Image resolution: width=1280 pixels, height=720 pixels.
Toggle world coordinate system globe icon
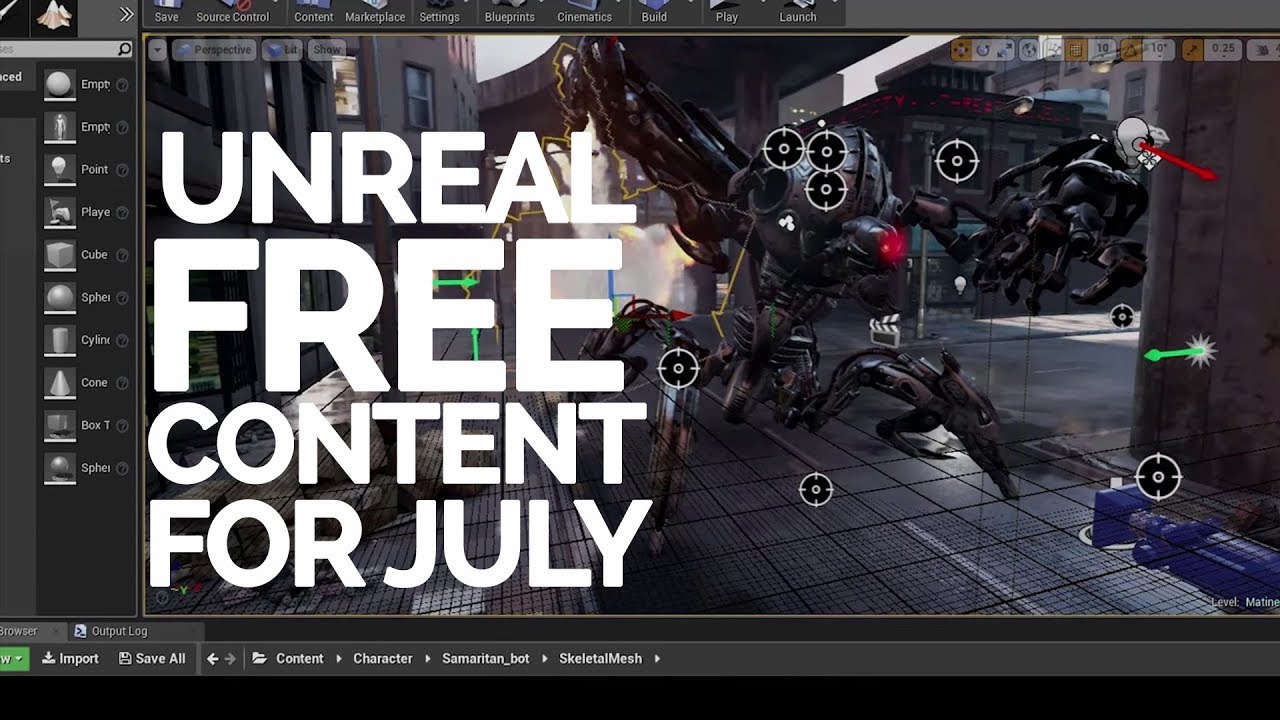pos(1031,49)
